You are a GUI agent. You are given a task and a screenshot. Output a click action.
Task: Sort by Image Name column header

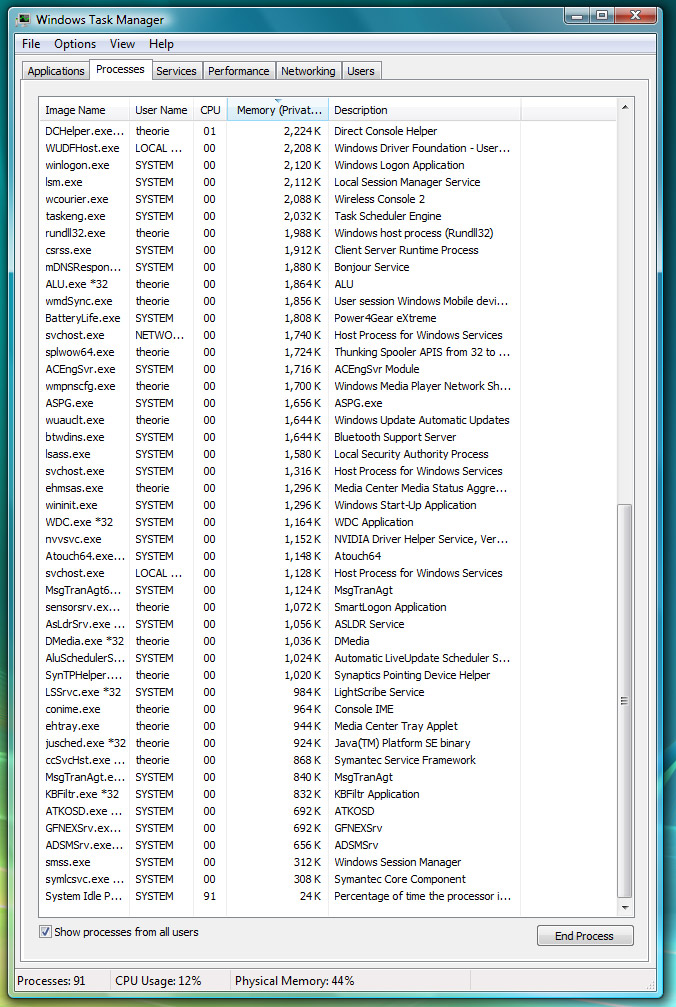click(x=85, y=110)
